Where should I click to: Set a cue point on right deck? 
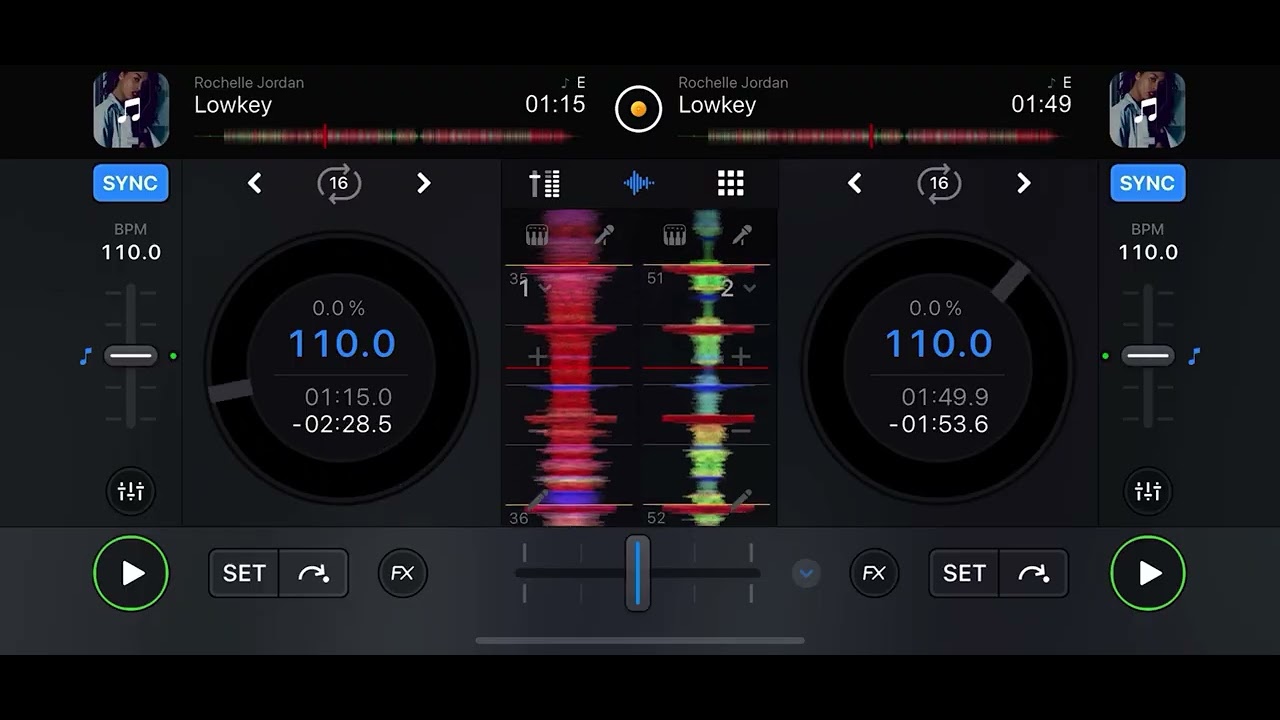point(964,573)
